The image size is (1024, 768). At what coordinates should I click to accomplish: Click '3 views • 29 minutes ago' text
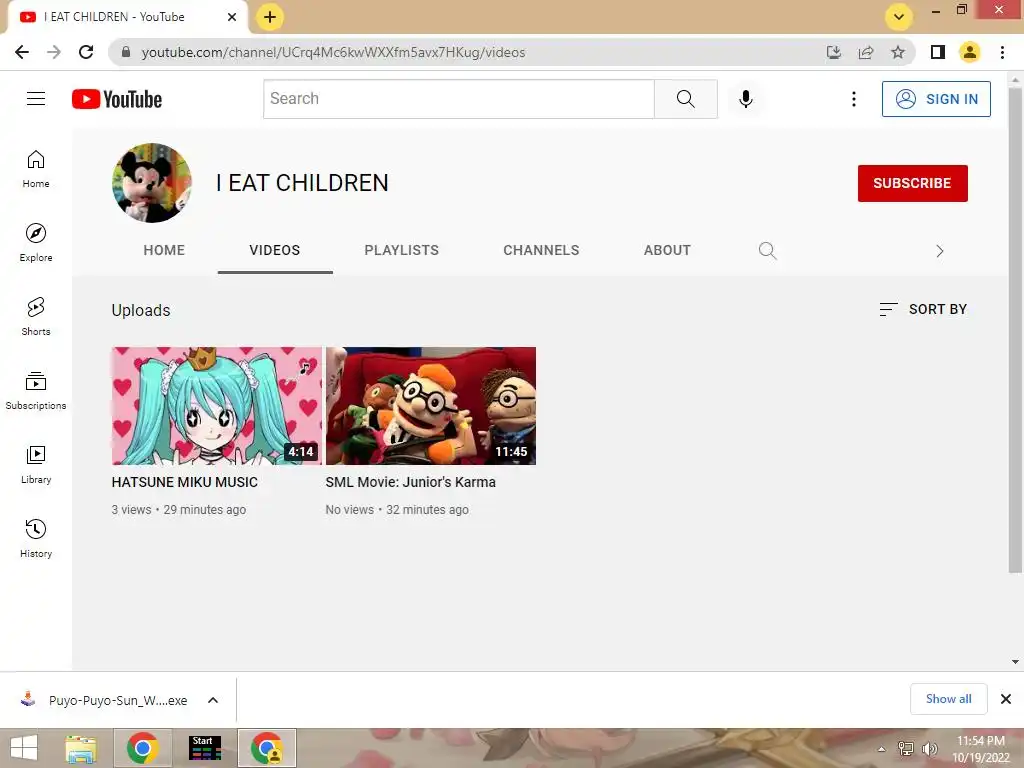(179, 509)
